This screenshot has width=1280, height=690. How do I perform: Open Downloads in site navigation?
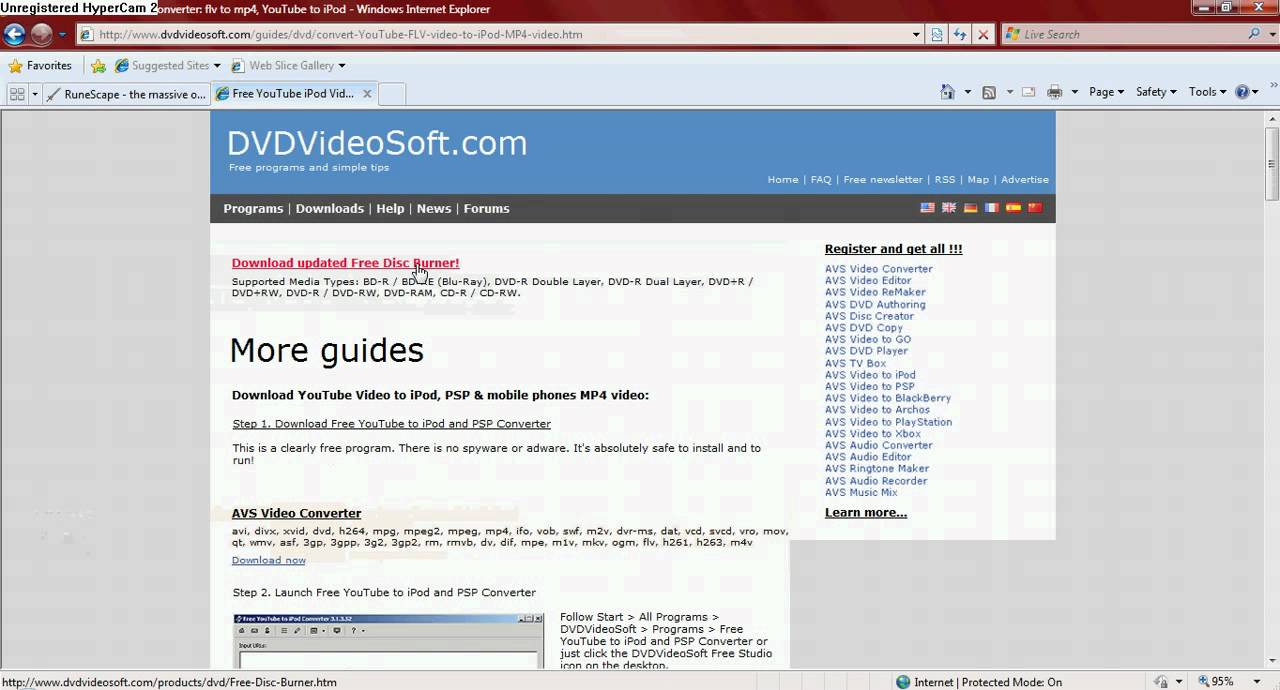[x=329, y=209]
